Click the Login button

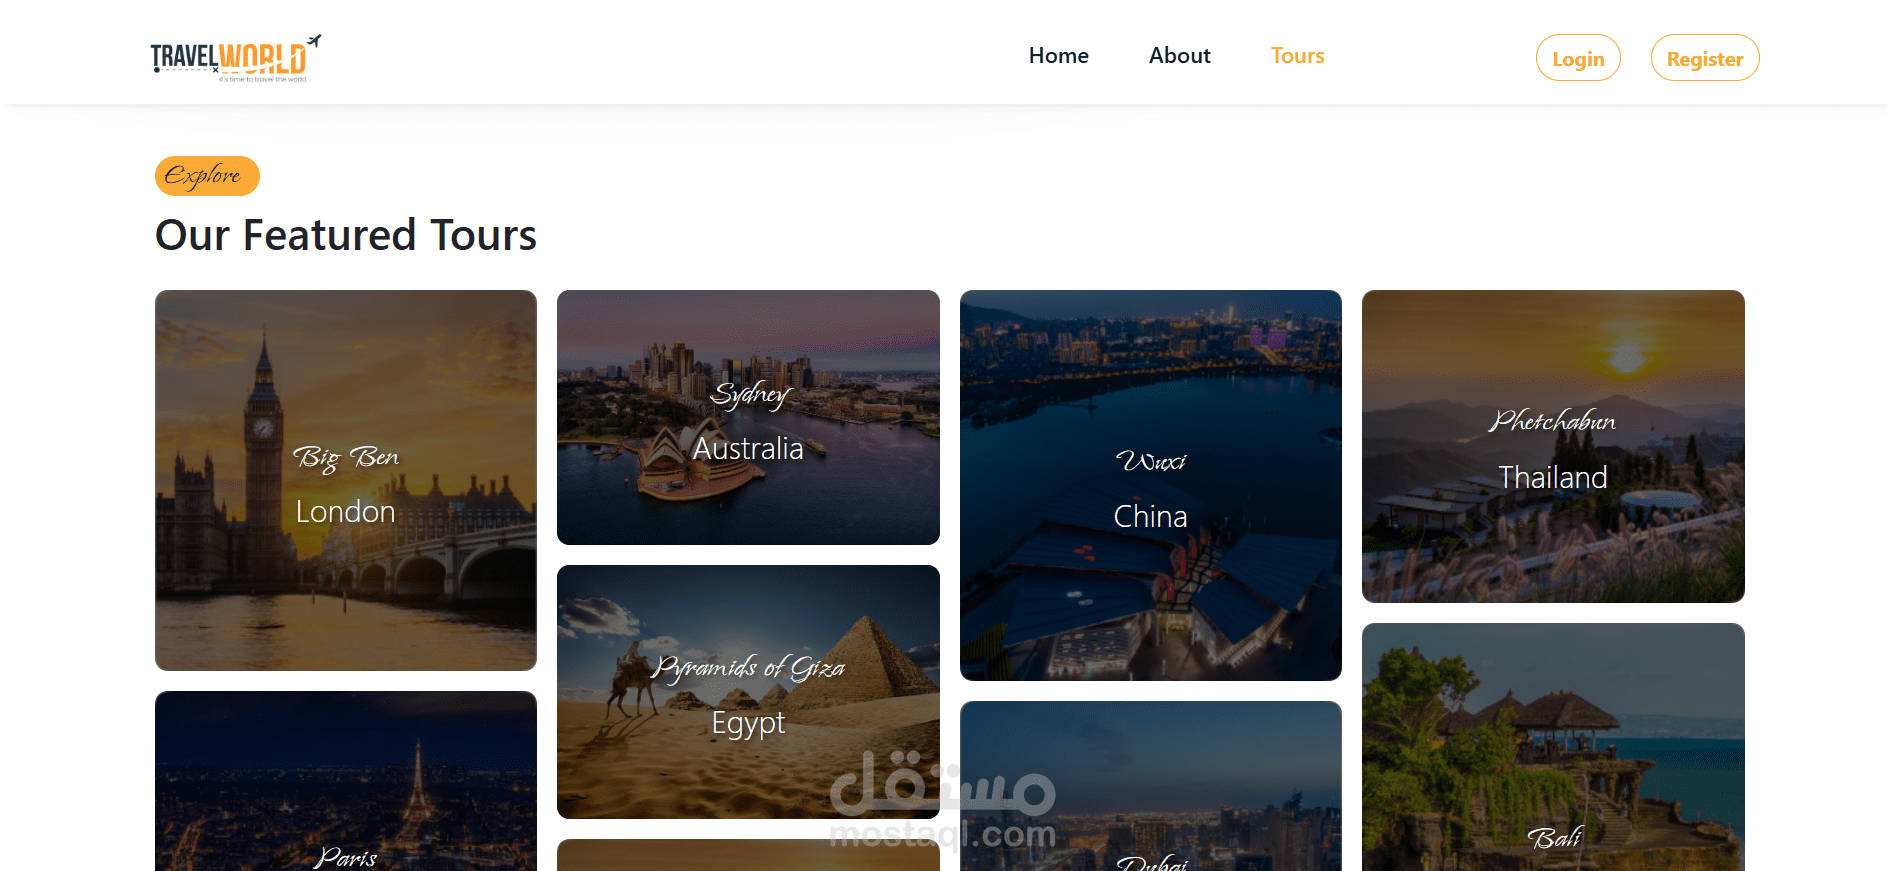[x=1578, y=58]
